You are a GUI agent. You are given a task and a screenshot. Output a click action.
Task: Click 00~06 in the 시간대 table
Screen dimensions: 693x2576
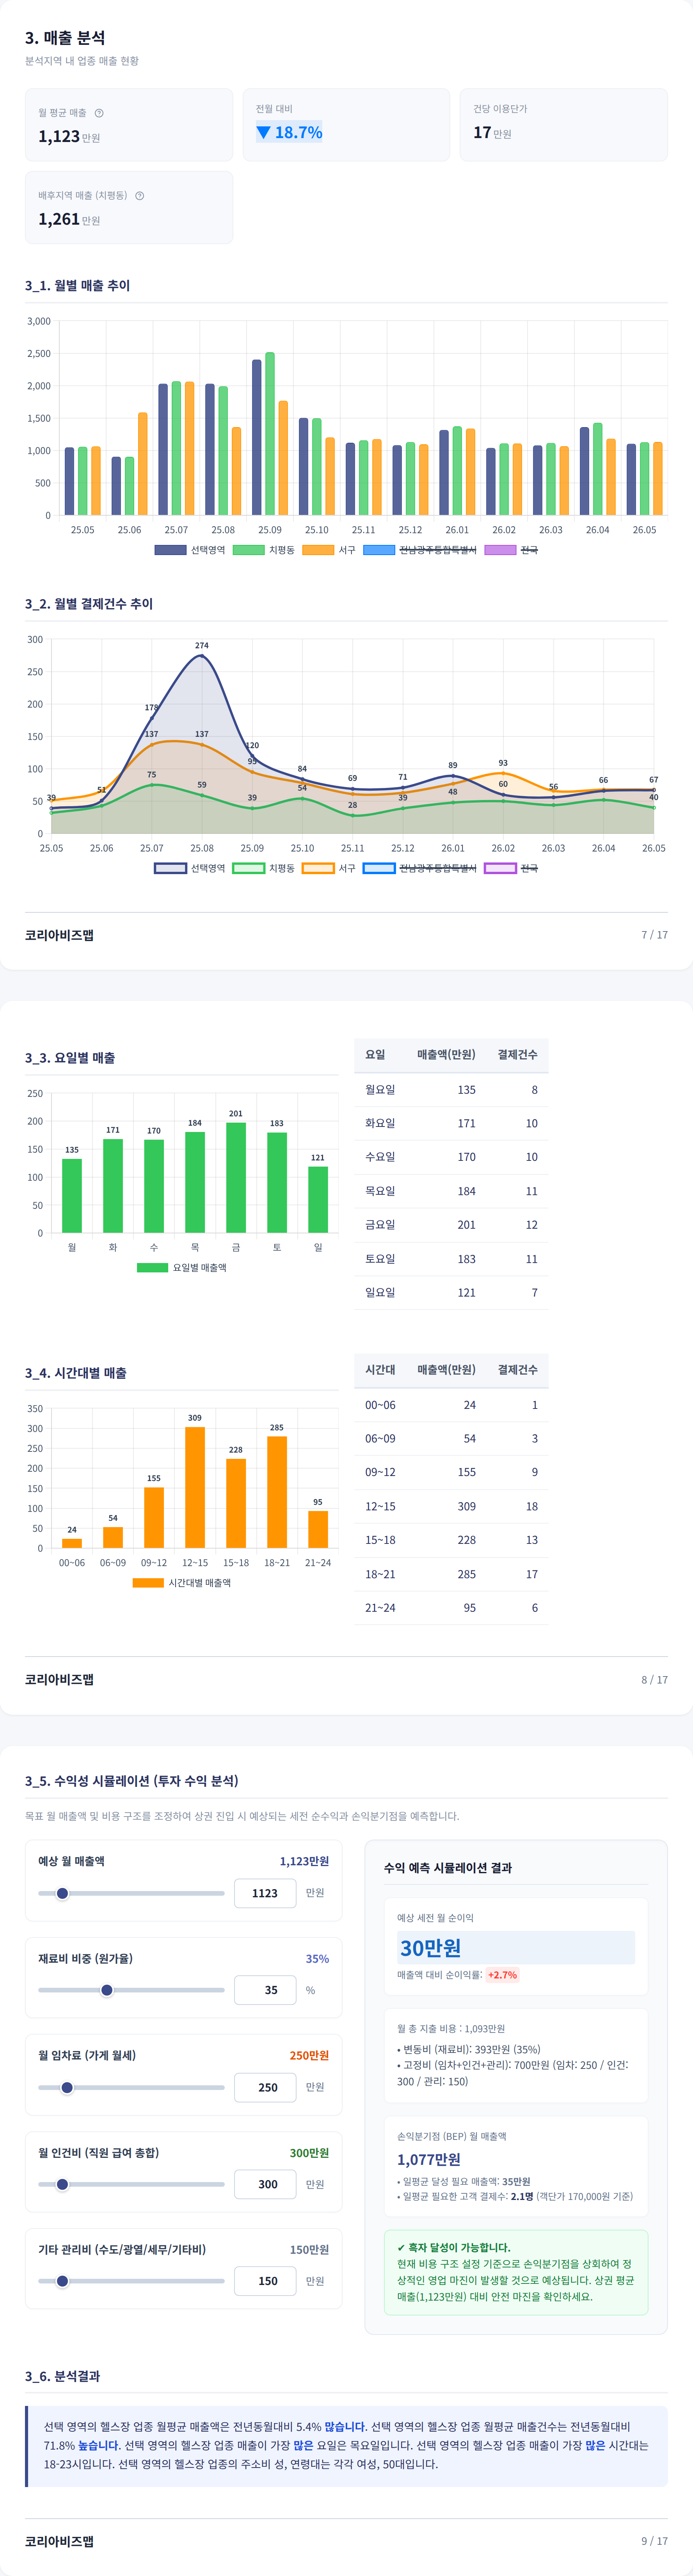click(380, 1405)
